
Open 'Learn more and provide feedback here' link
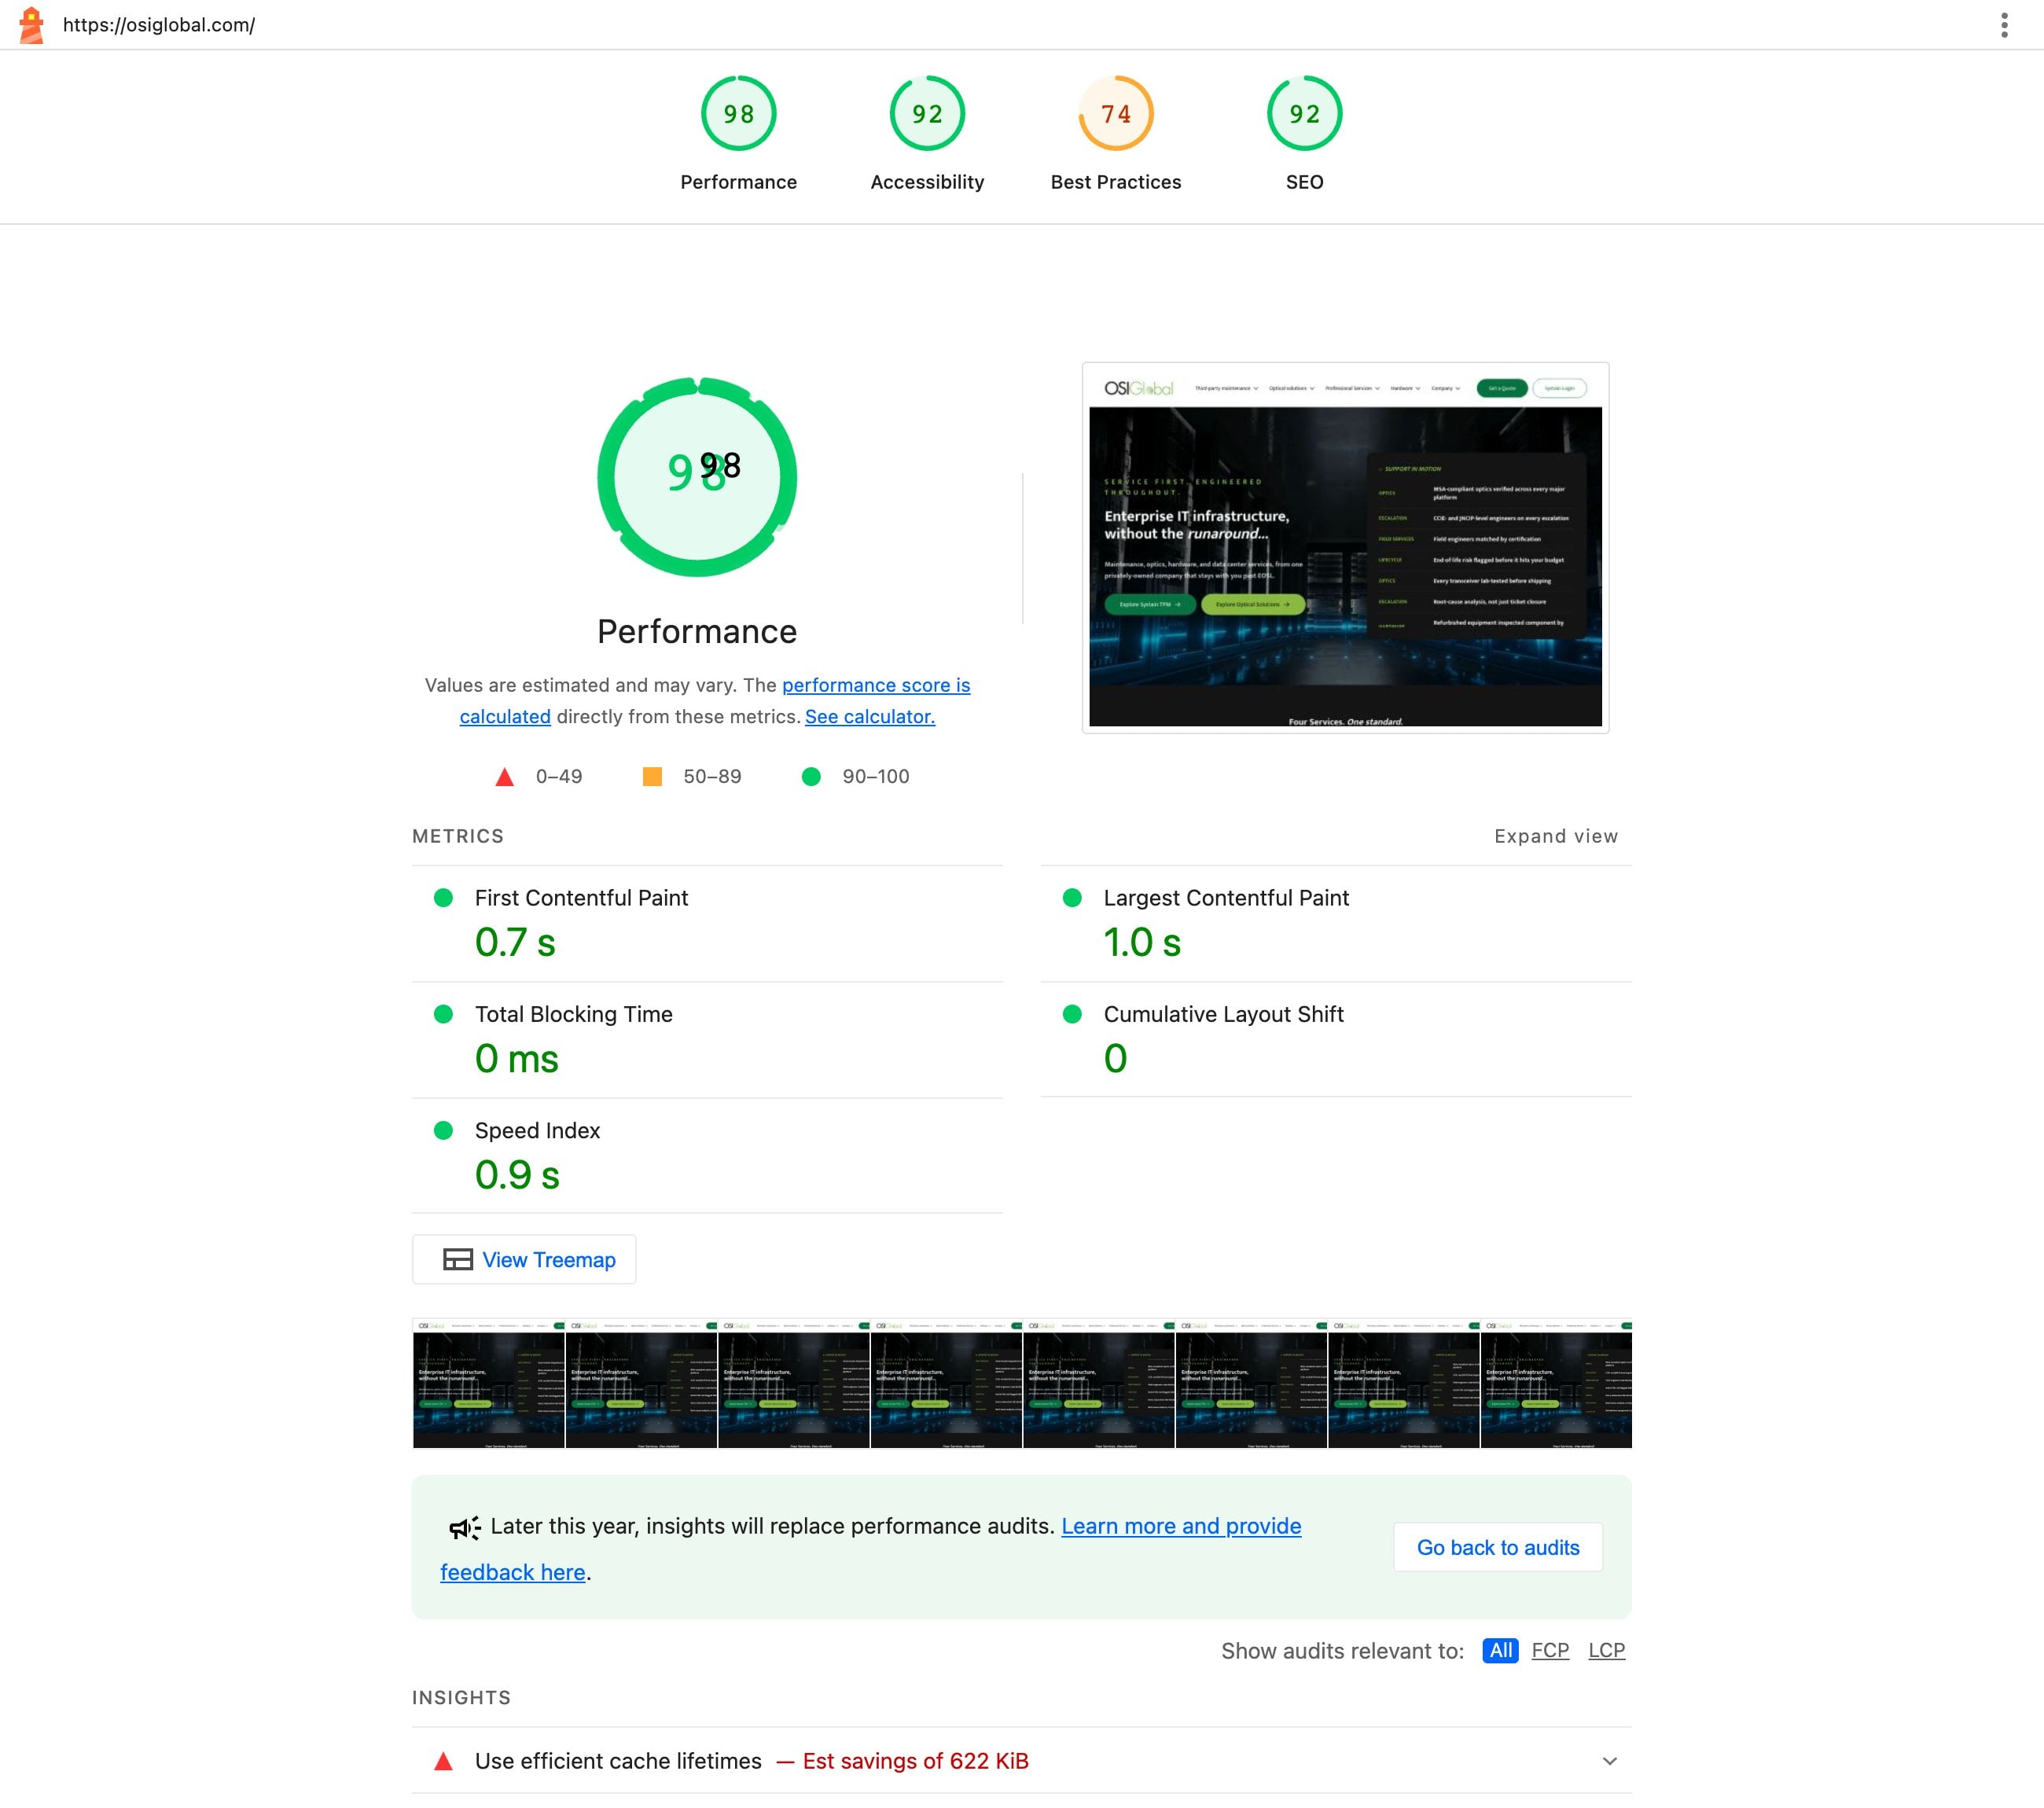pos(870,1549)
